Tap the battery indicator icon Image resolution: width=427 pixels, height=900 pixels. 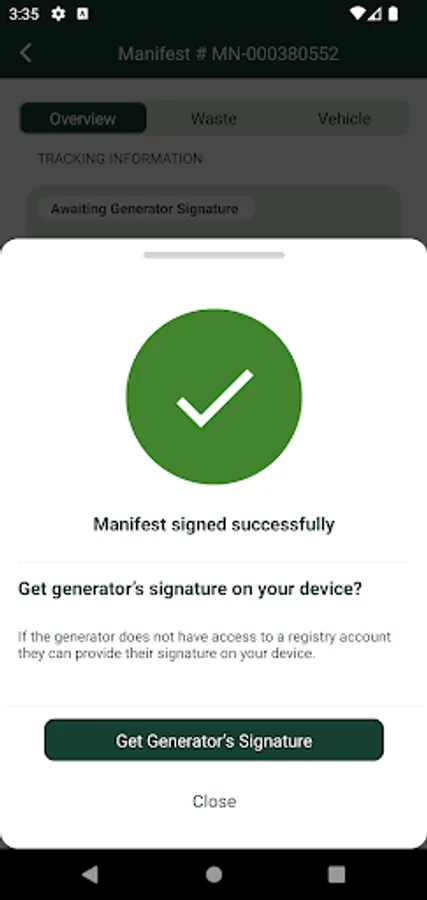click(393, 14)
